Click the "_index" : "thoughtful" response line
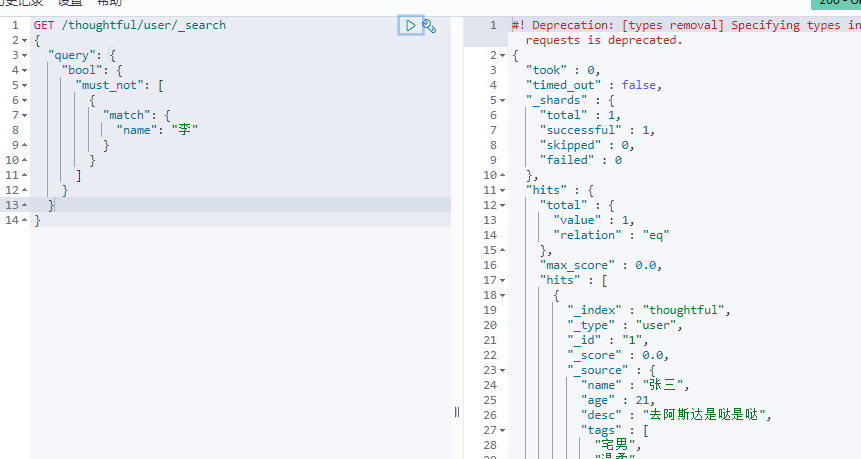The height and width of the screenshot is (459, 861). (x=648, y=310)
